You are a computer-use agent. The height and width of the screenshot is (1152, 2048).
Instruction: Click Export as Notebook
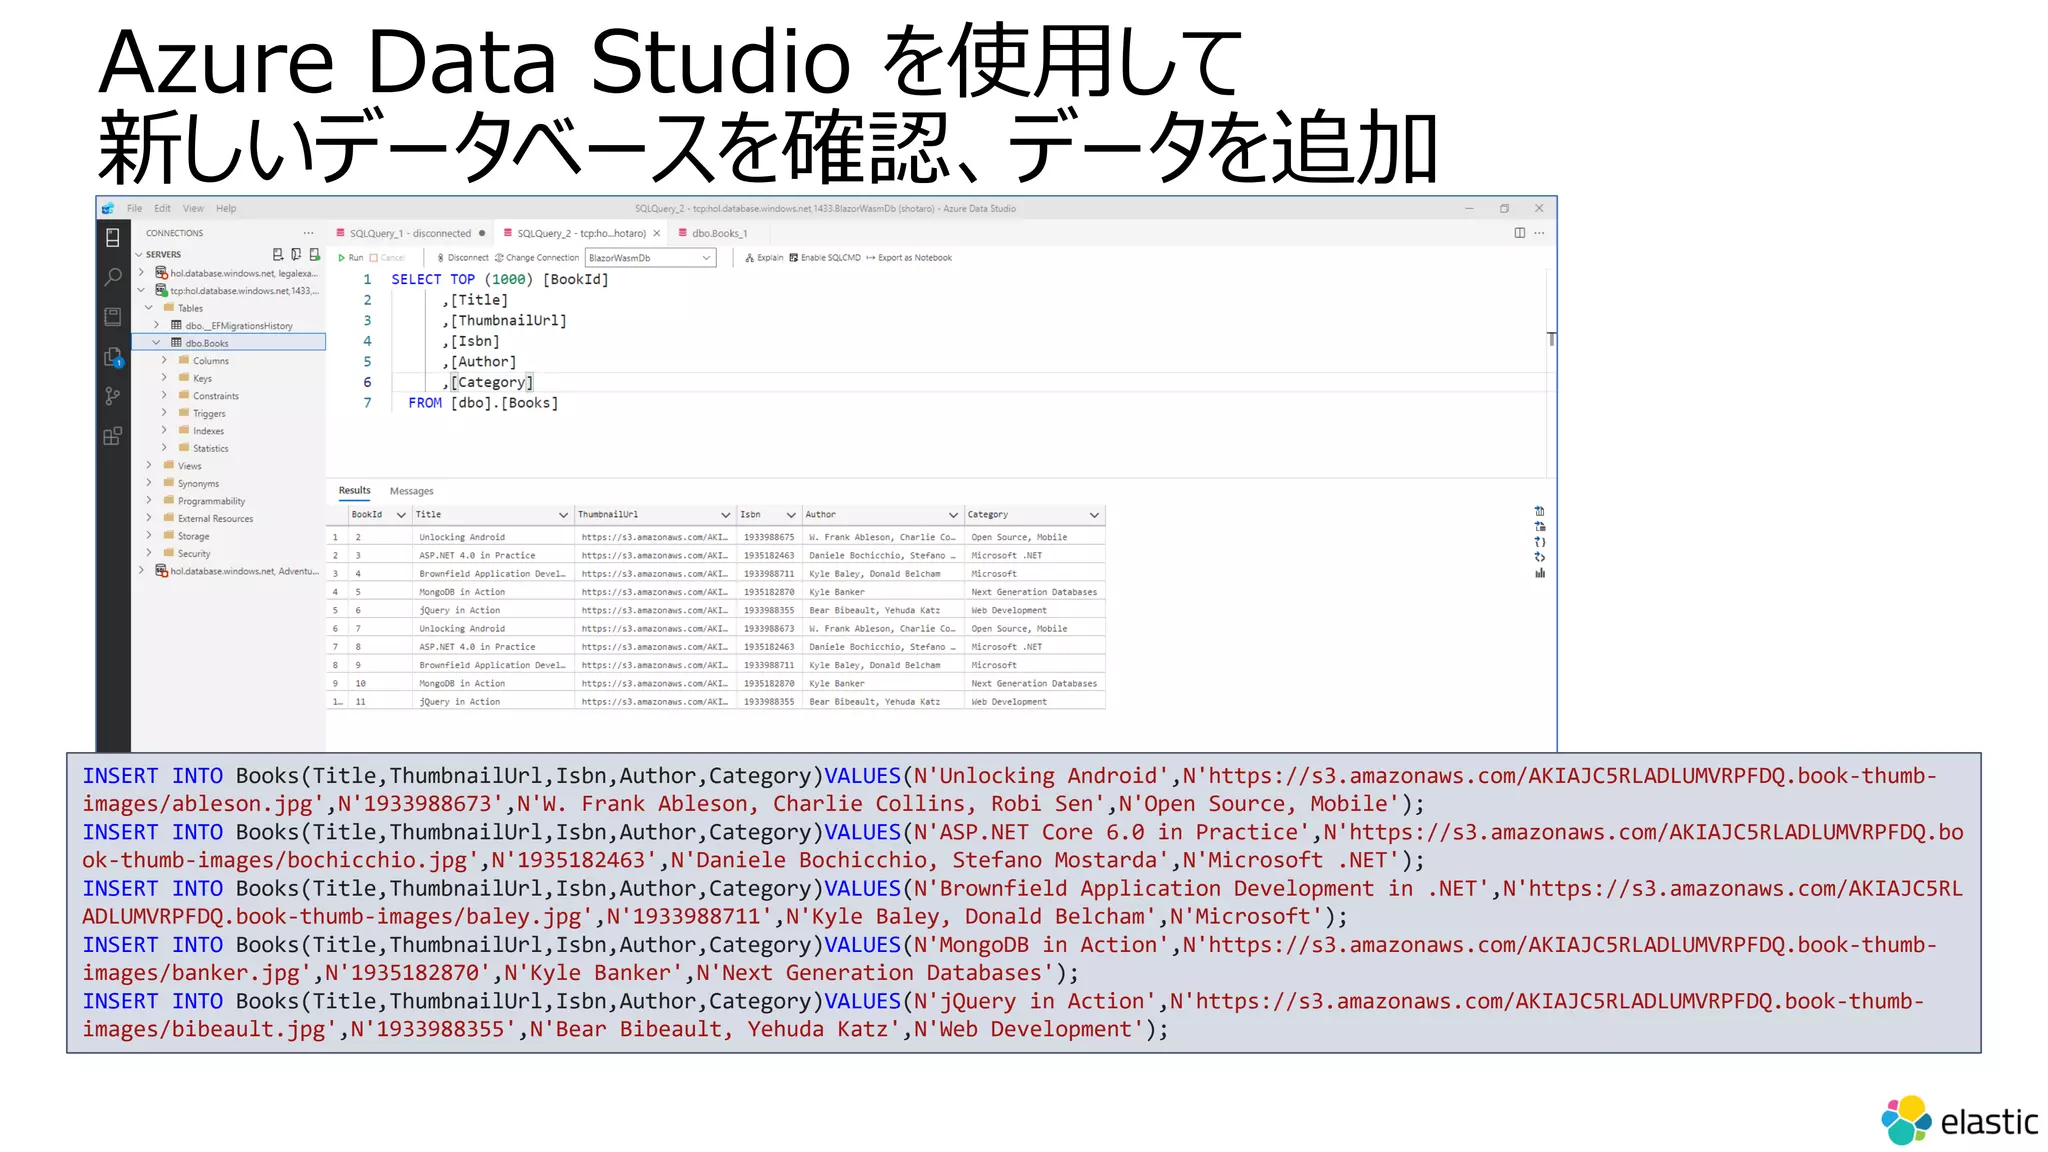[x=909, y=258]
